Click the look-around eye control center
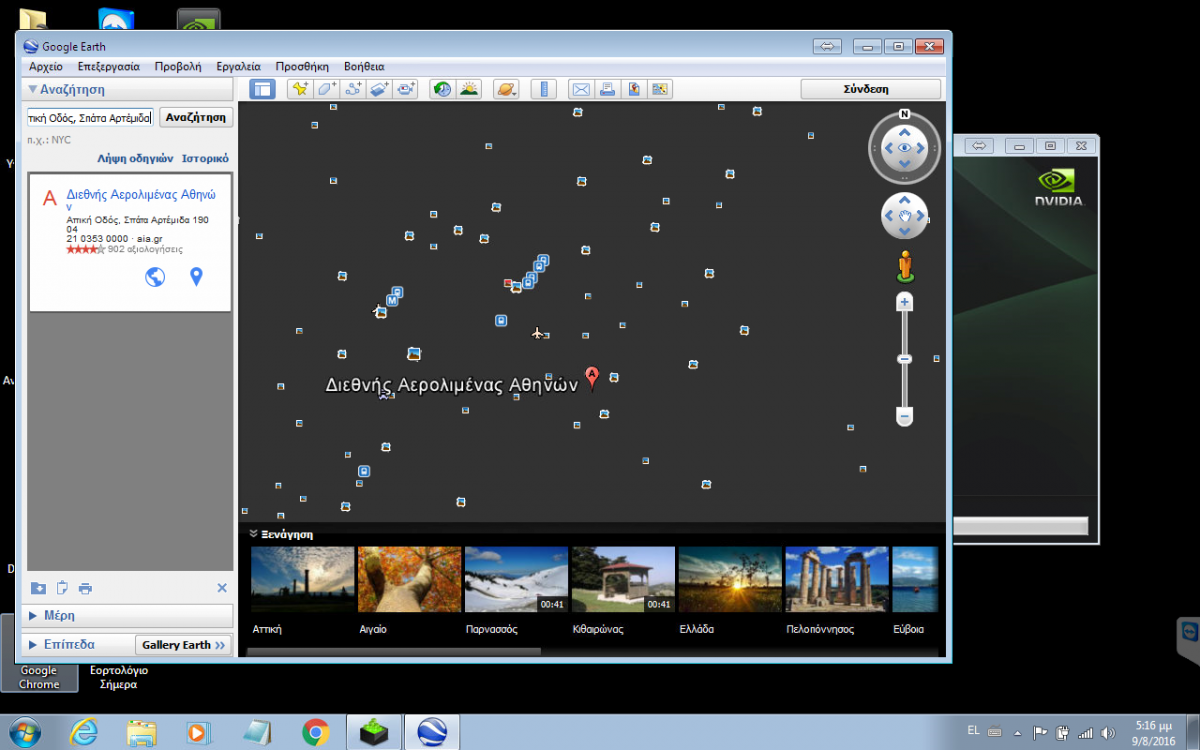The height and width of the screenshot is (750, 1200). pos(905,148)
